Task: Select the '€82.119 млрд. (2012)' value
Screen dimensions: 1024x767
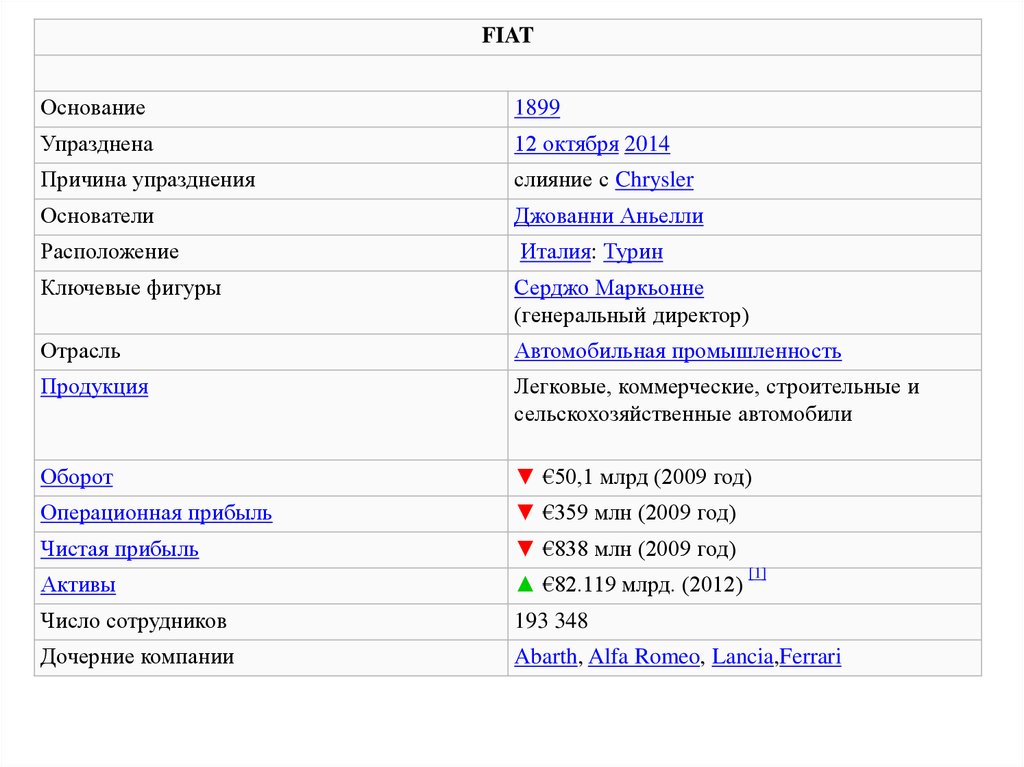Action: tap(643, 585)
